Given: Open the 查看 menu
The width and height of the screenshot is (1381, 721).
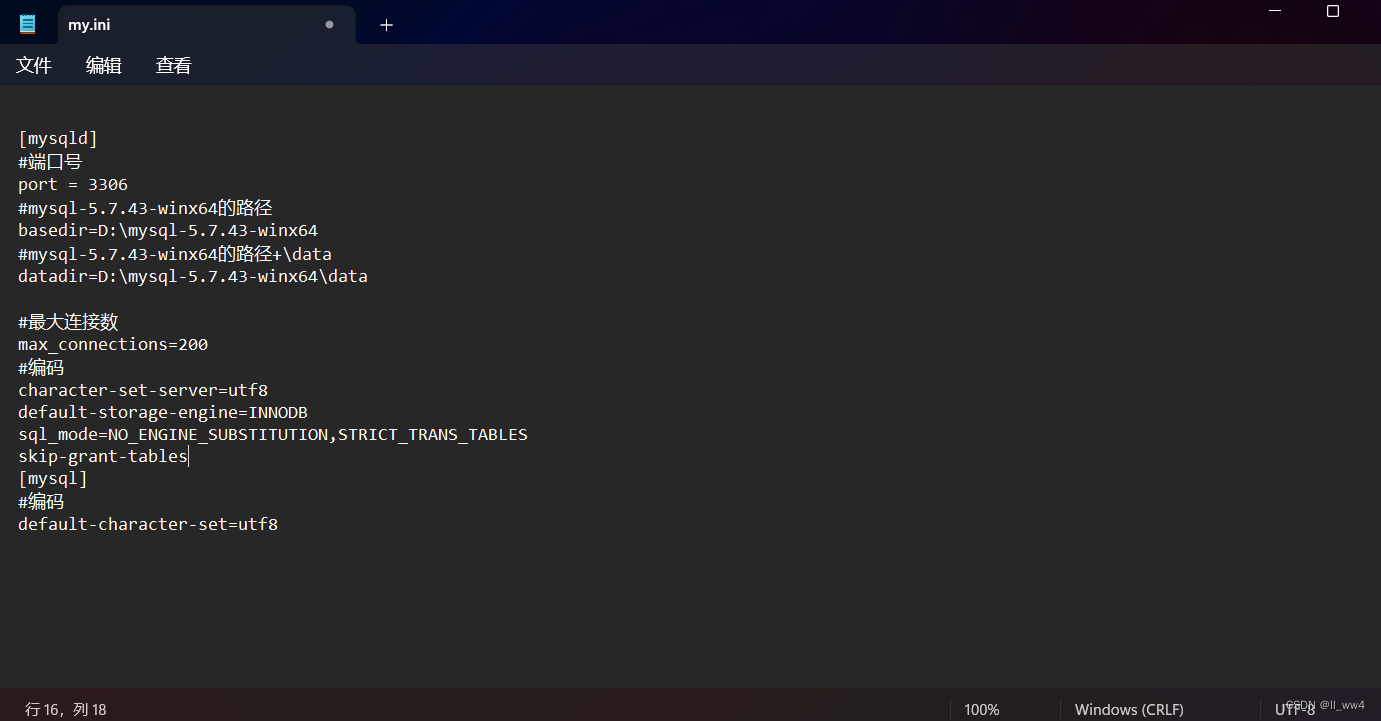Looking at the screenshot, I should (x=174, y=65).
